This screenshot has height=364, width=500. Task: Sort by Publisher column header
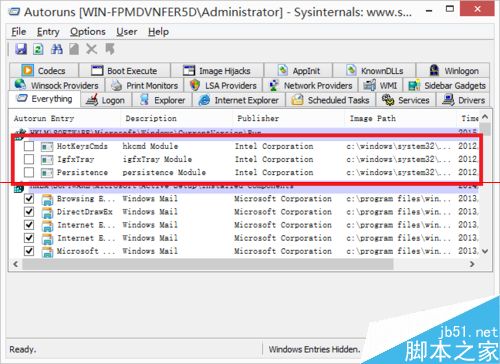[288, 118]
